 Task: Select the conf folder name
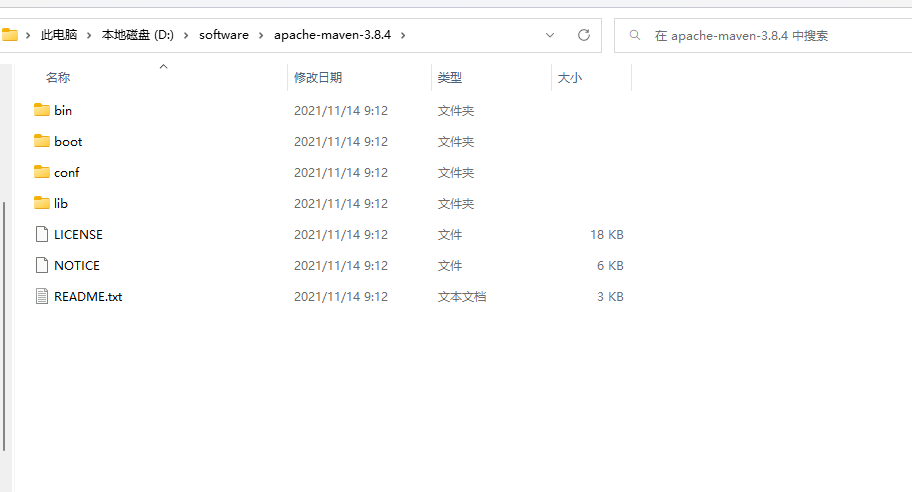click(x=66, y=173)
